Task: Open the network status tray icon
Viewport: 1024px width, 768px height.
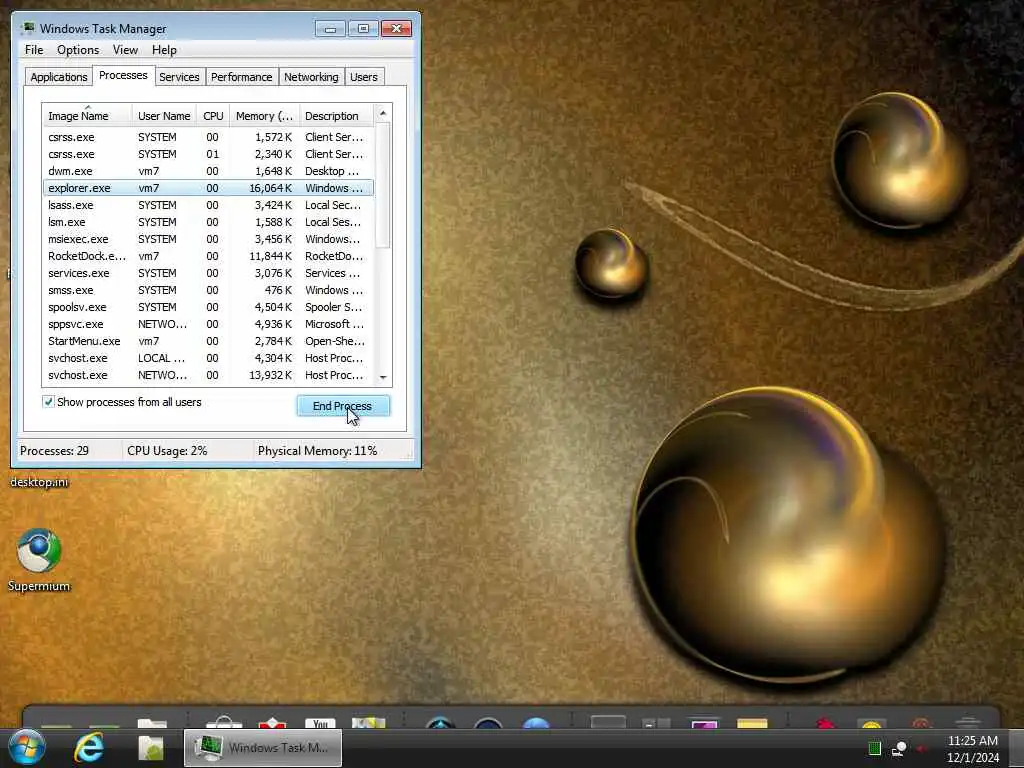Action: click(x=899, y=748)
